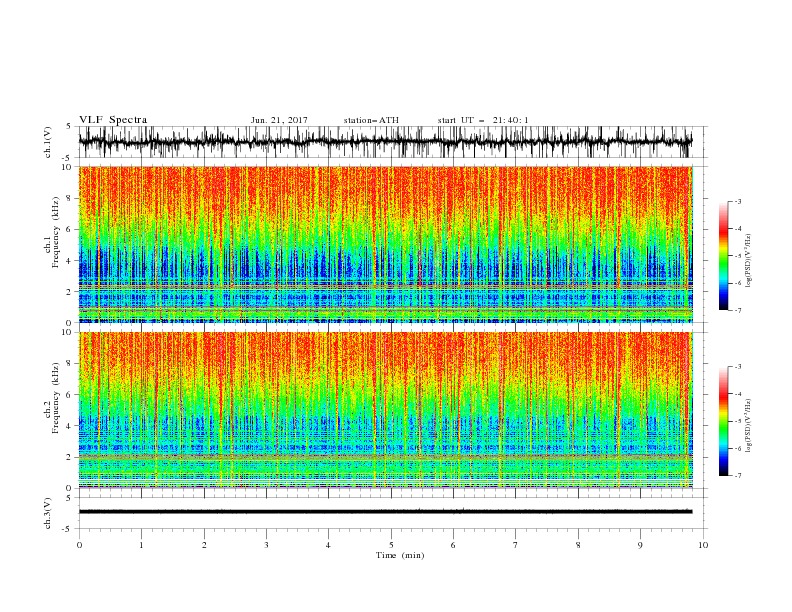Click the ch.2 frequency tick label "2"

[x=70, y=457]
